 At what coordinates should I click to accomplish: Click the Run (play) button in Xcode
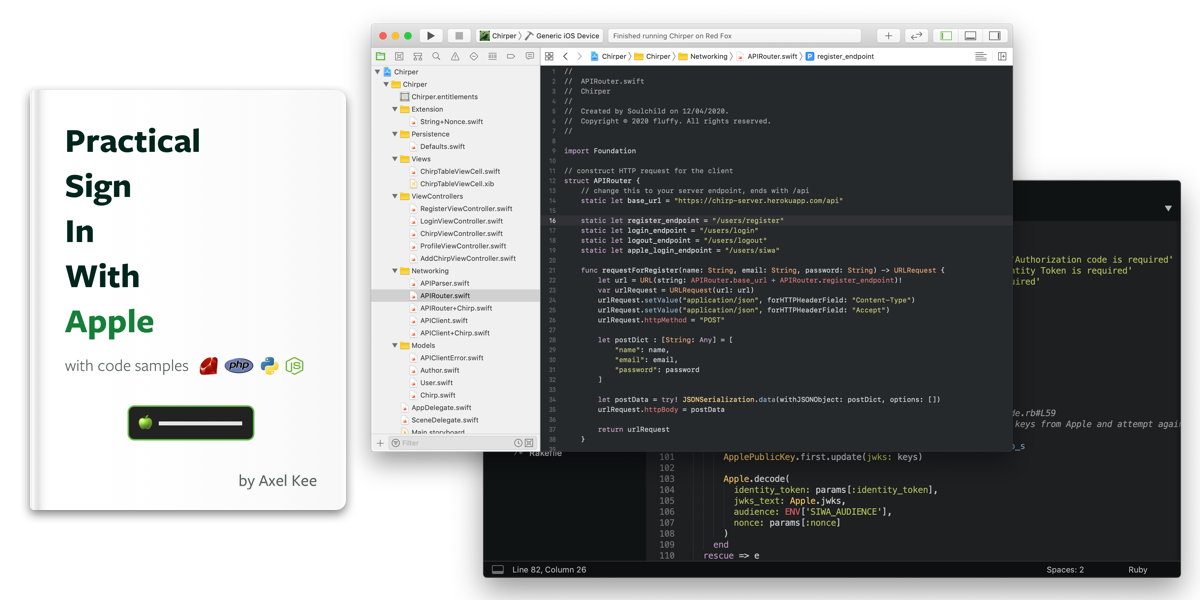(x=431, y=36)
